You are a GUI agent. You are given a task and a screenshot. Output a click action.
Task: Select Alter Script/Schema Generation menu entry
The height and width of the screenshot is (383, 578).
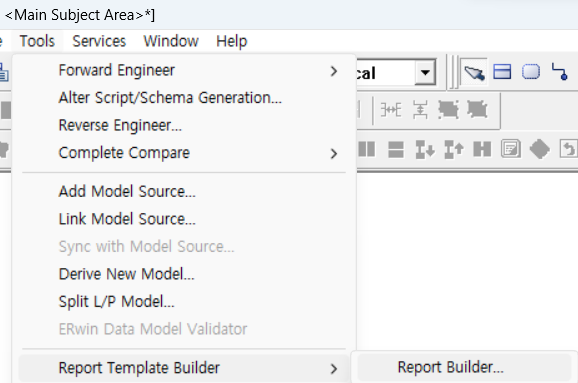pyautogui.click(x=184, y=98)
